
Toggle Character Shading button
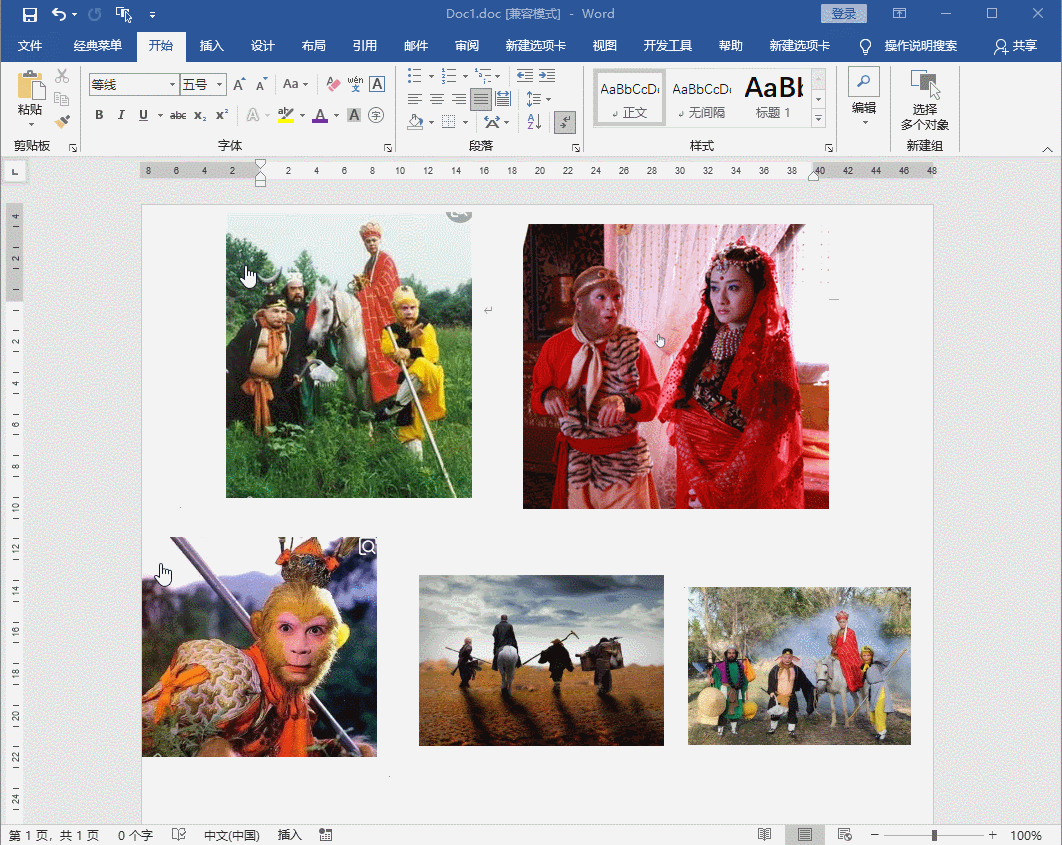[x=354, y=115]
